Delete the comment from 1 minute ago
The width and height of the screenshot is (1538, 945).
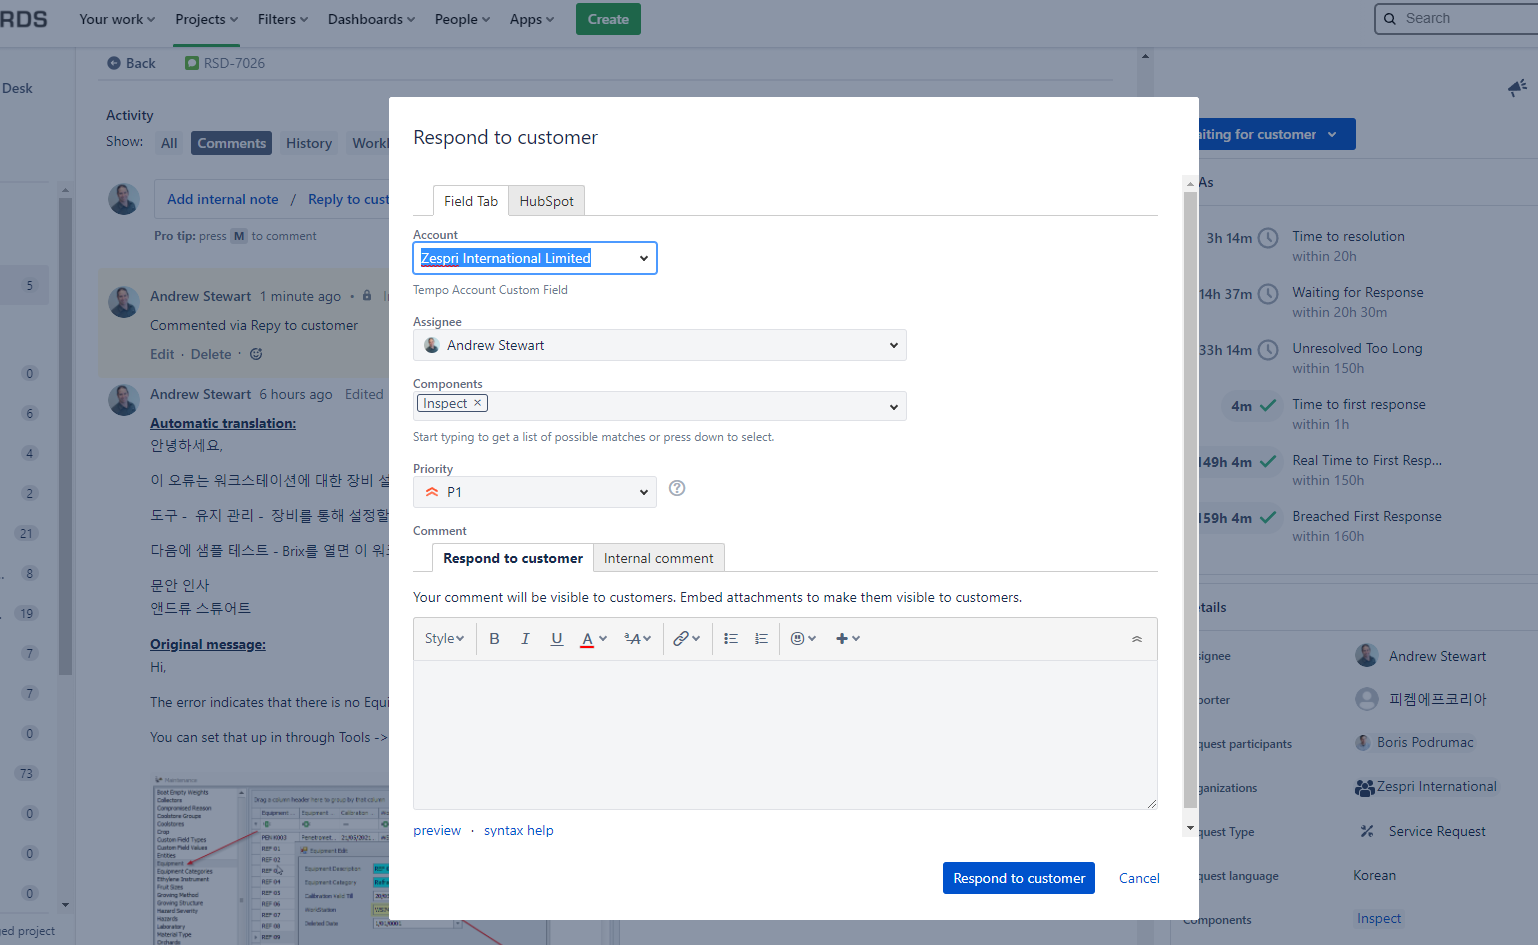tap(211, 354)
